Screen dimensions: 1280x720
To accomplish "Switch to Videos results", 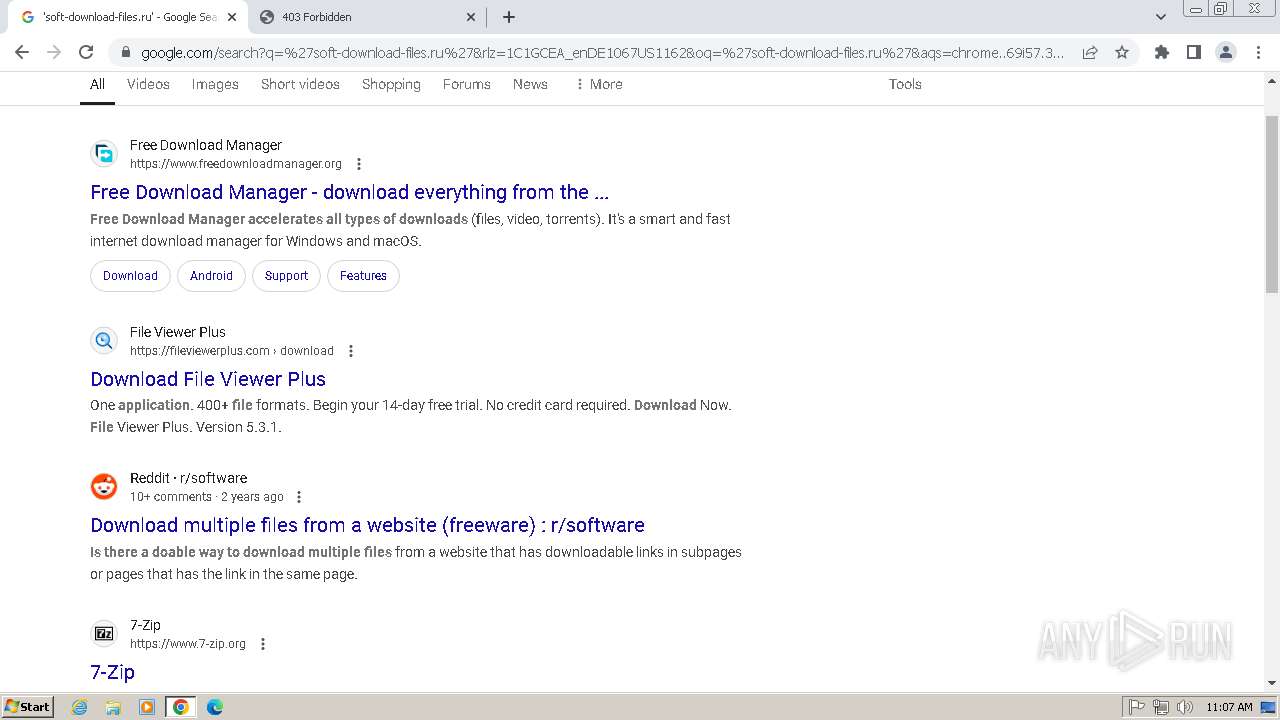I will pyautogui.click(x=148, y=84).
